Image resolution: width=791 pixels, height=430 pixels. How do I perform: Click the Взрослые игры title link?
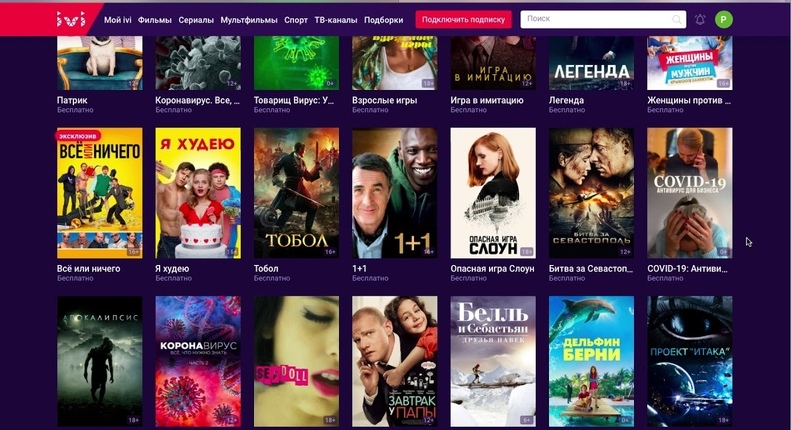coord(384,100)
